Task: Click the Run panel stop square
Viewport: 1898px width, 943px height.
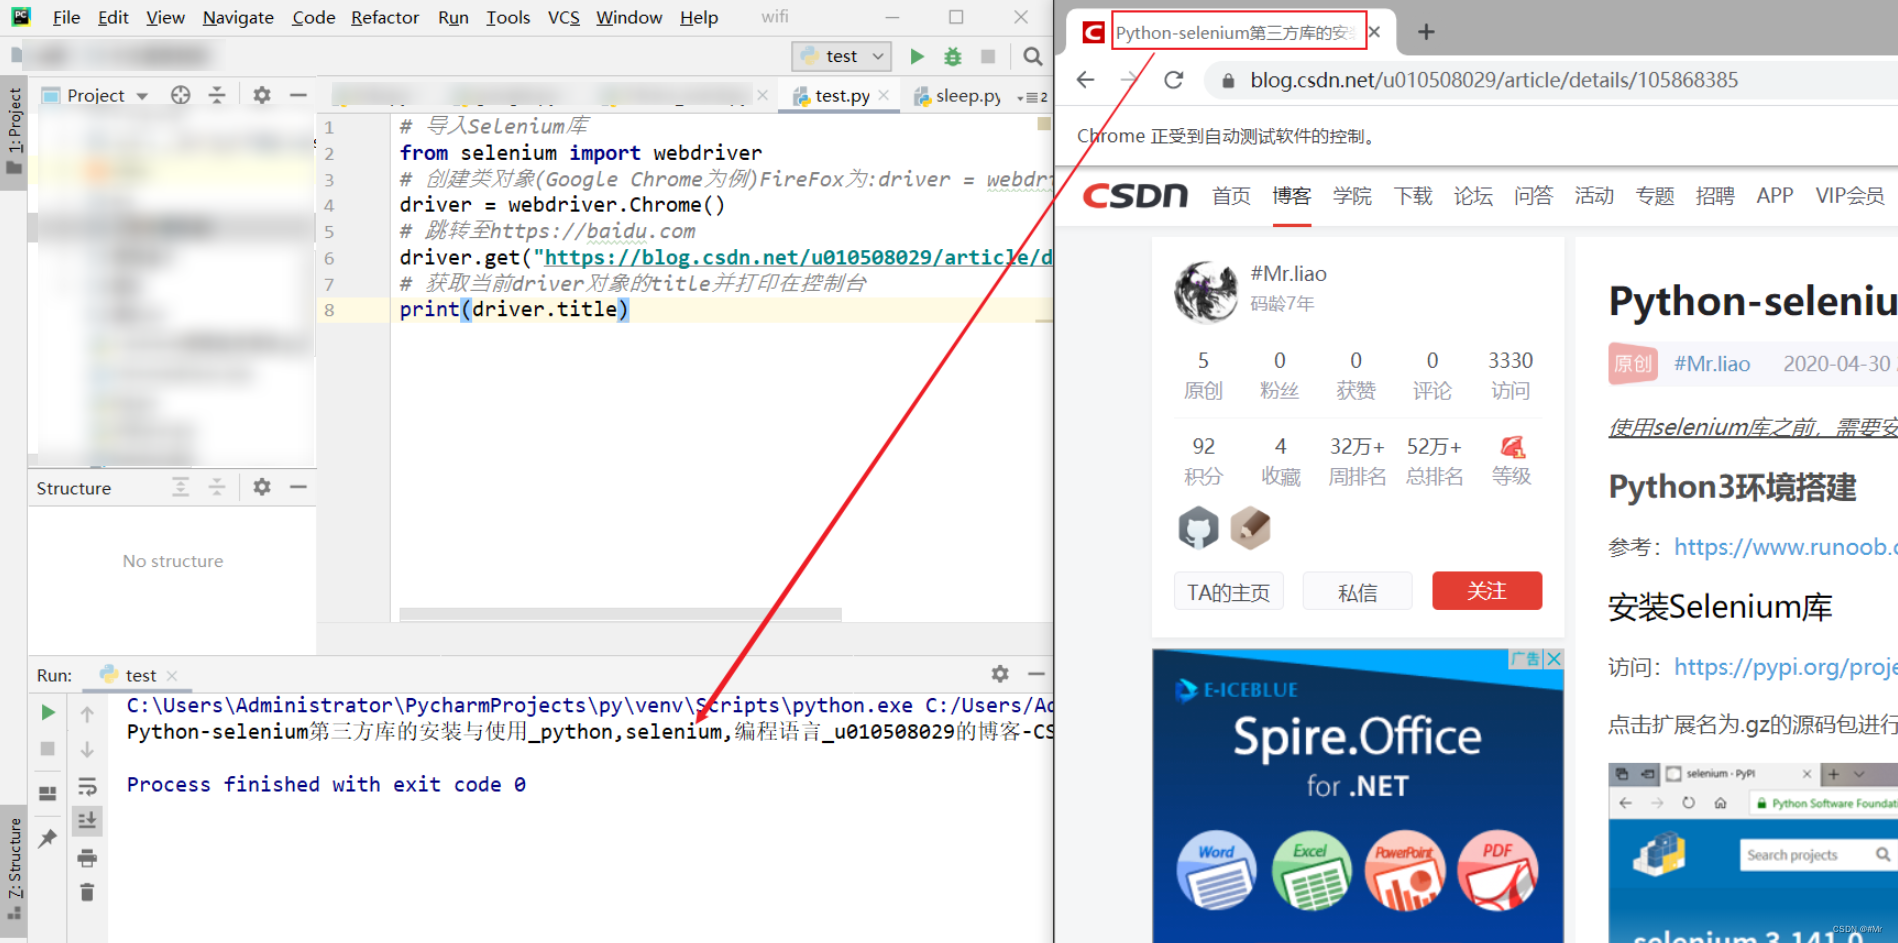Action: pyautogui.click(x=47, y=748)
